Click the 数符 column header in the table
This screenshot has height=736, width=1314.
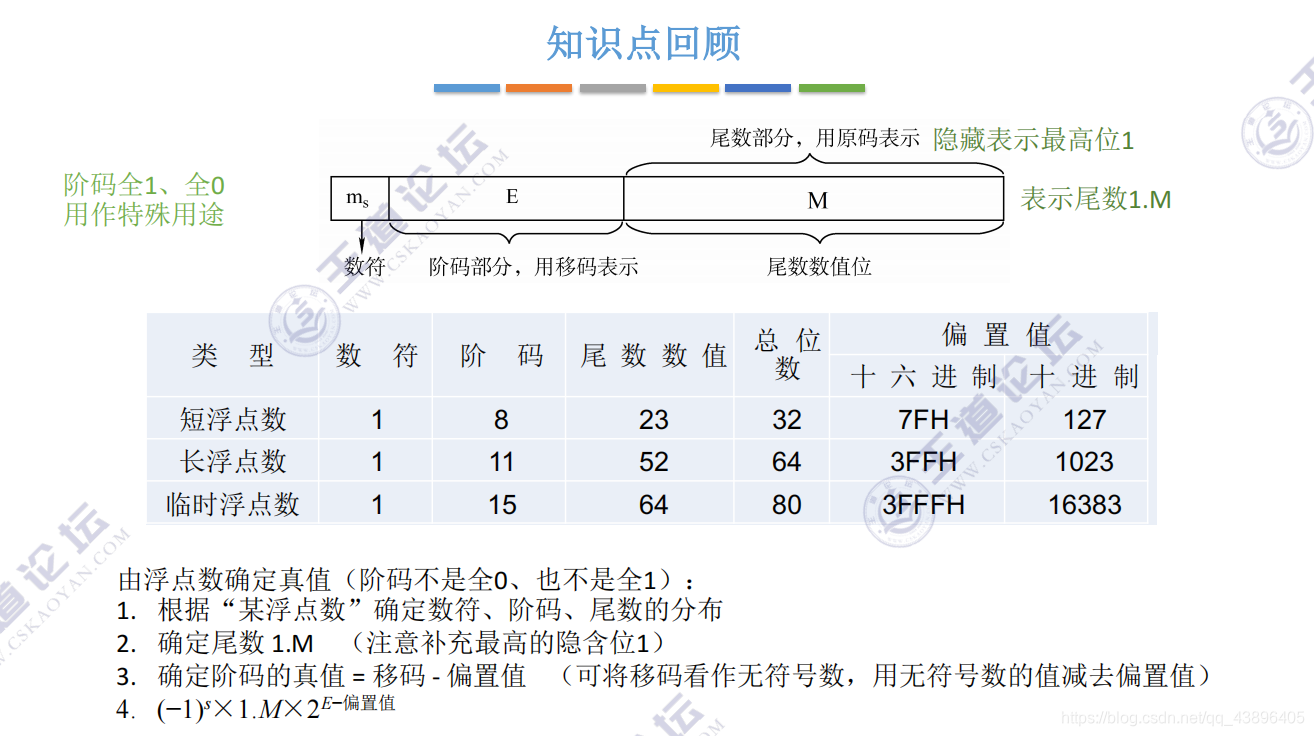click(x=377, y=355)
